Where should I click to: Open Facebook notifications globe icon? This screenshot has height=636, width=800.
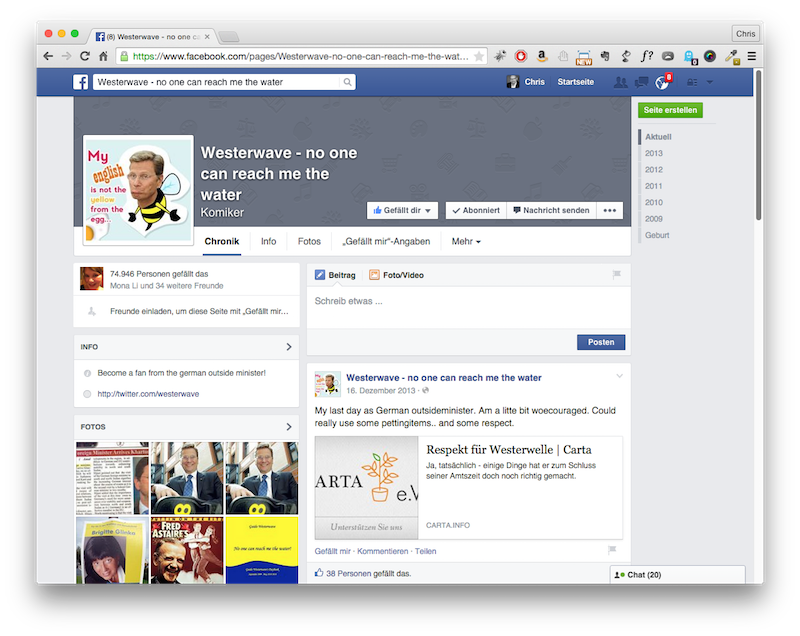(661, 82)
